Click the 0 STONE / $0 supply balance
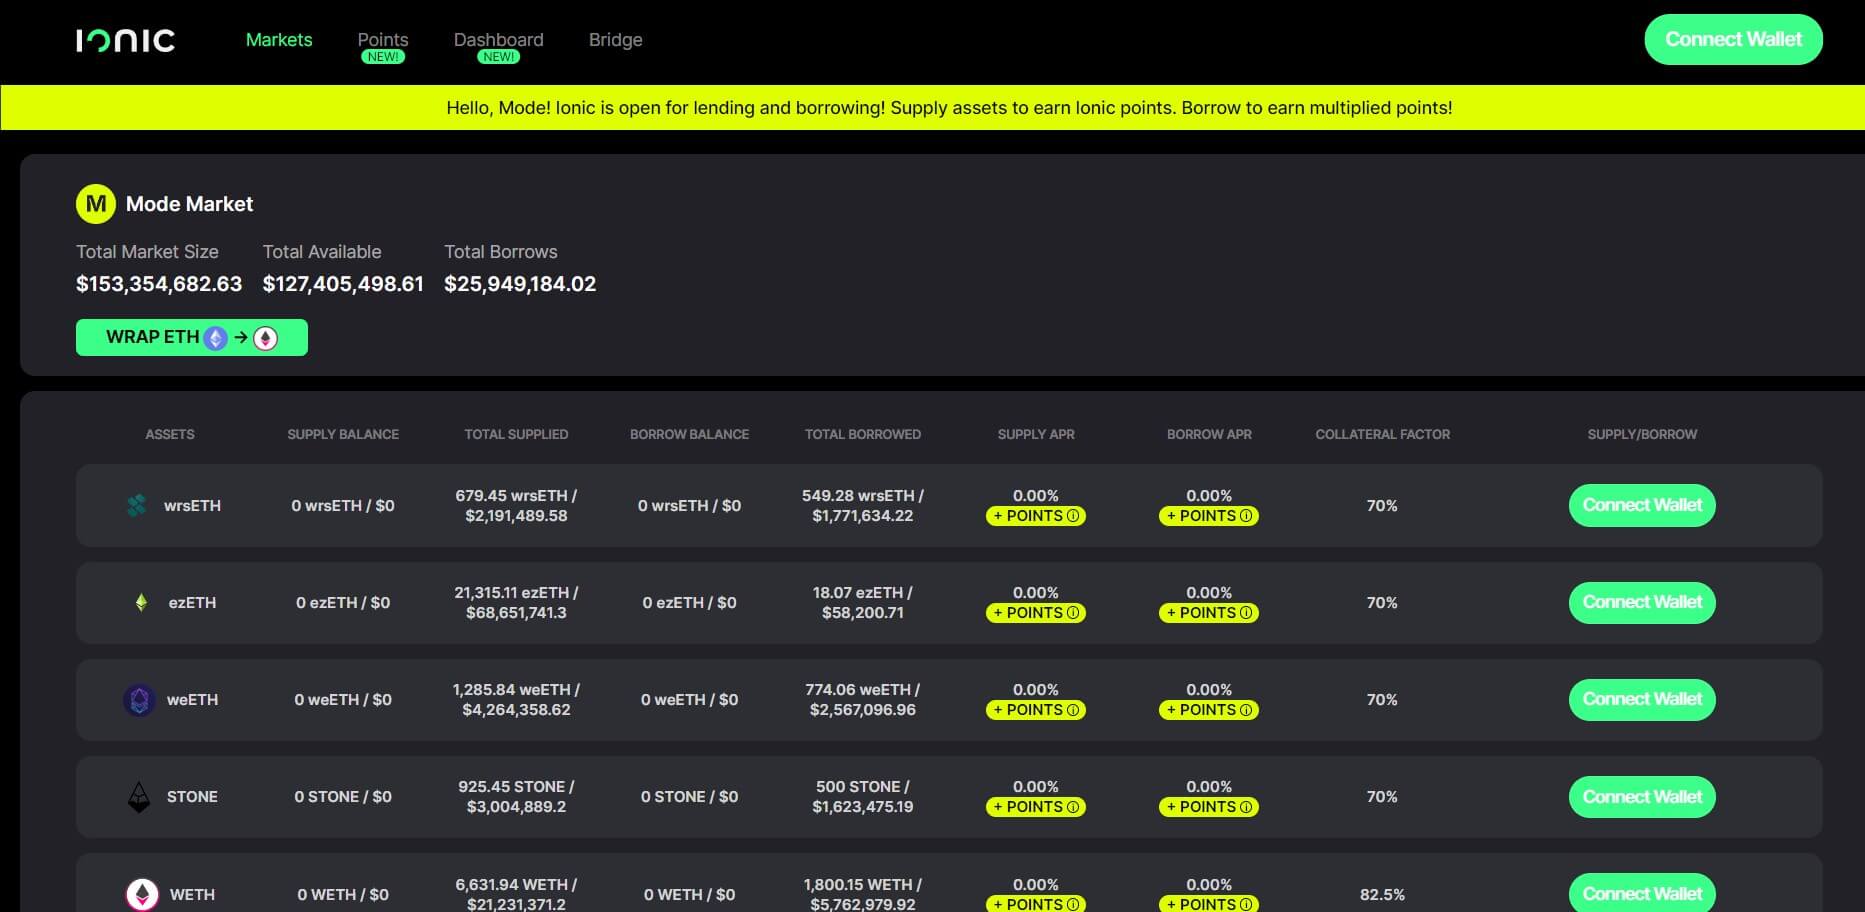Screen dimensions: 1865x912 click(x=343, y=797)
